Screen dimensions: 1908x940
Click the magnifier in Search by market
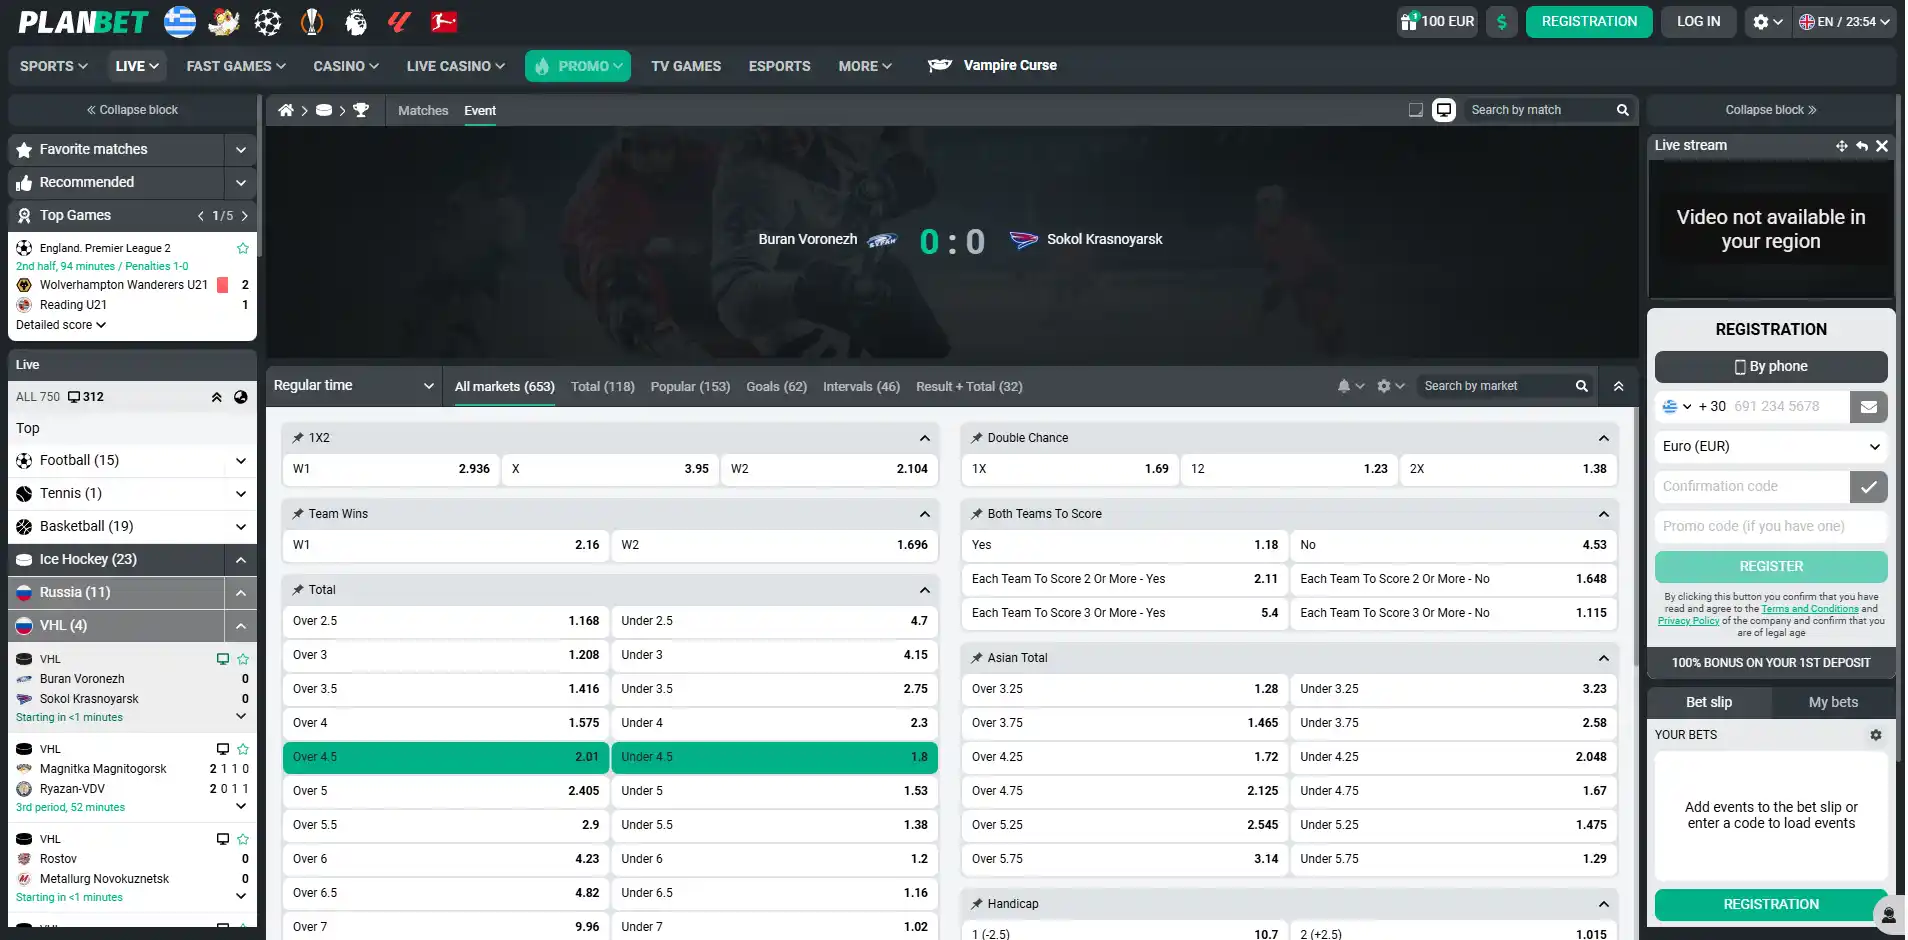pos(1581,386)
